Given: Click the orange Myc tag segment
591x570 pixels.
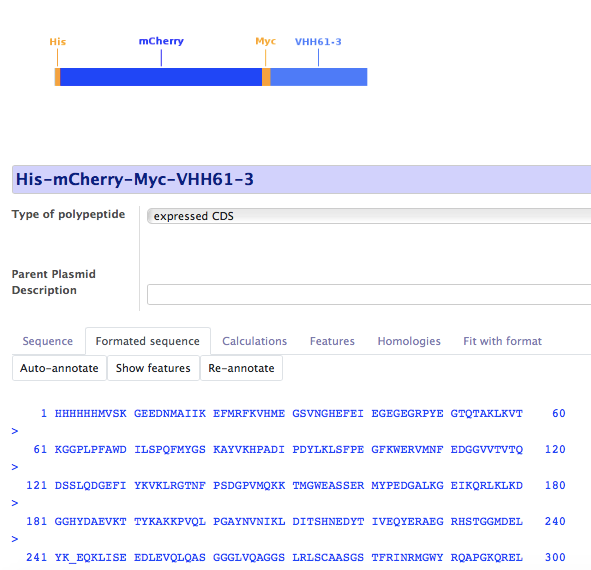Looking at the screenshot, I should point(266,77).
